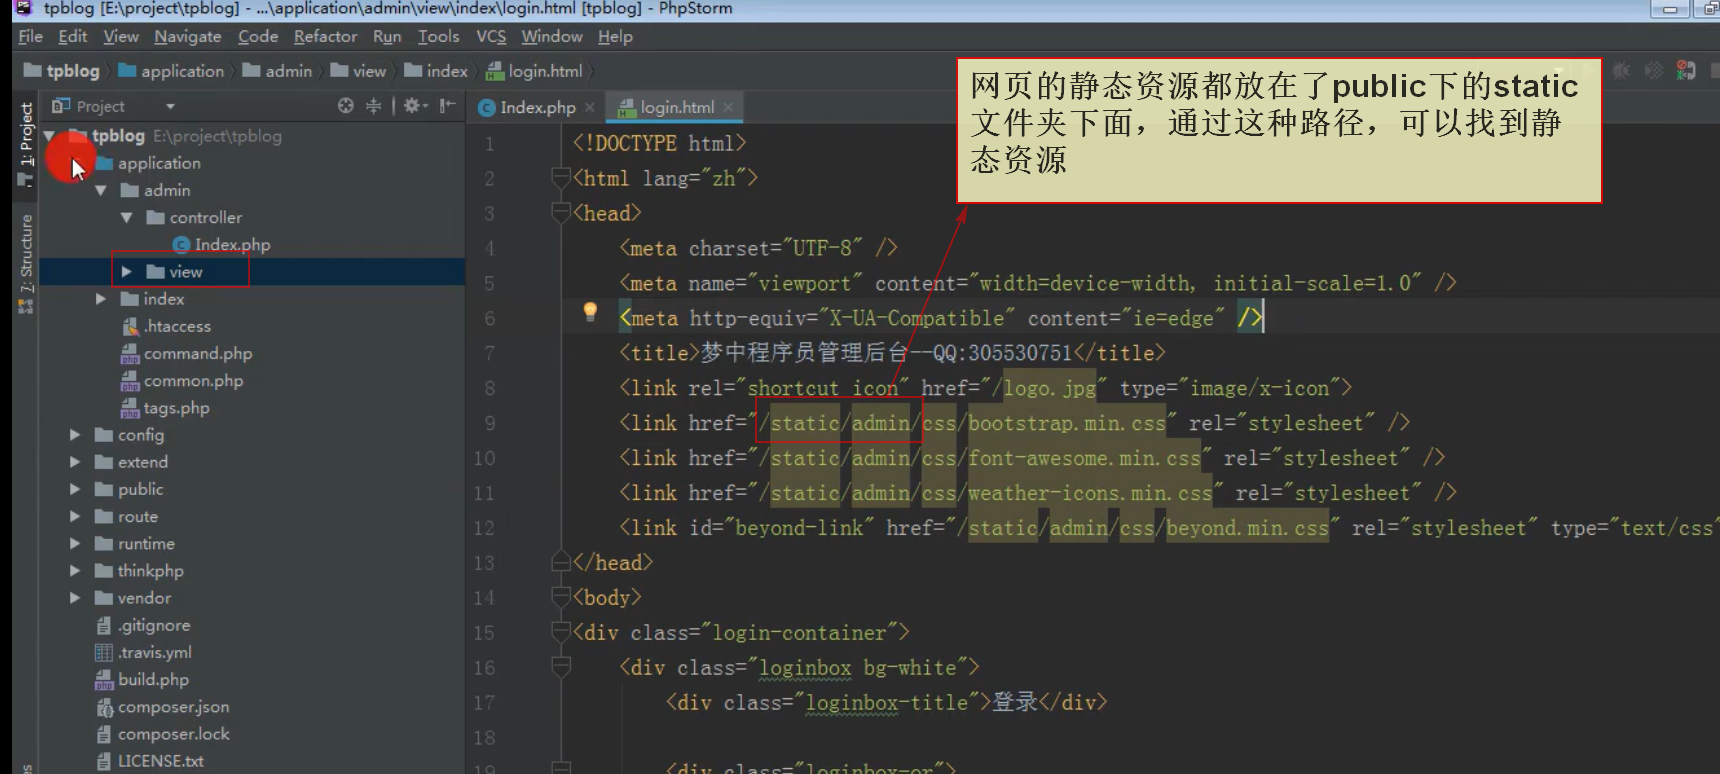This screenshot has height=774, width=1720.
Task: Select common.php in the project tree
Action: 182,381
